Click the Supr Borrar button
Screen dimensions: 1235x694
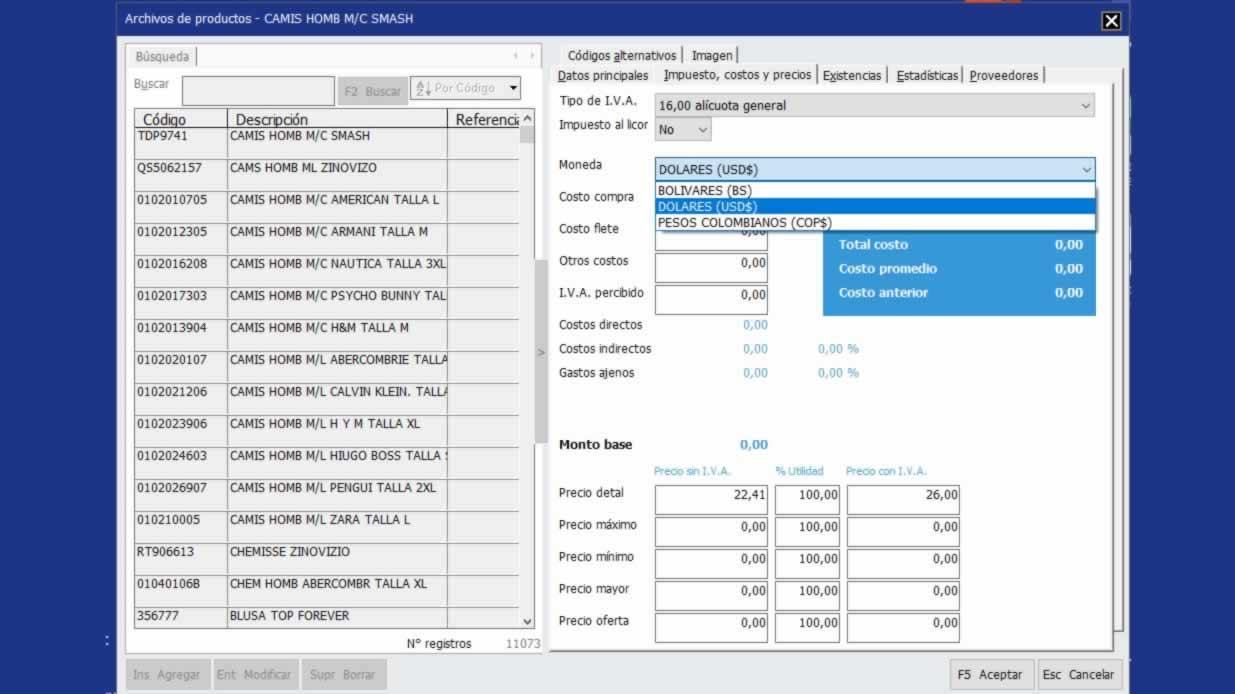[x=343, y=675]
